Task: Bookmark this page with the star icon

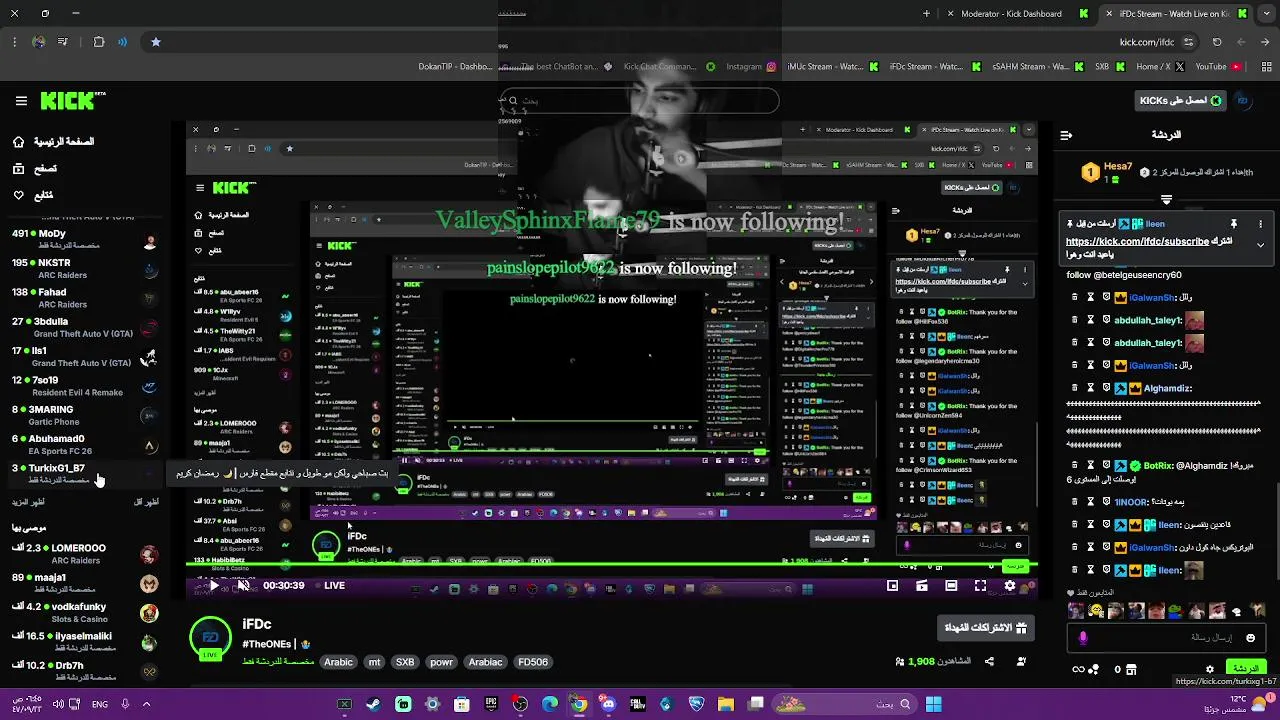Action: 156,42
